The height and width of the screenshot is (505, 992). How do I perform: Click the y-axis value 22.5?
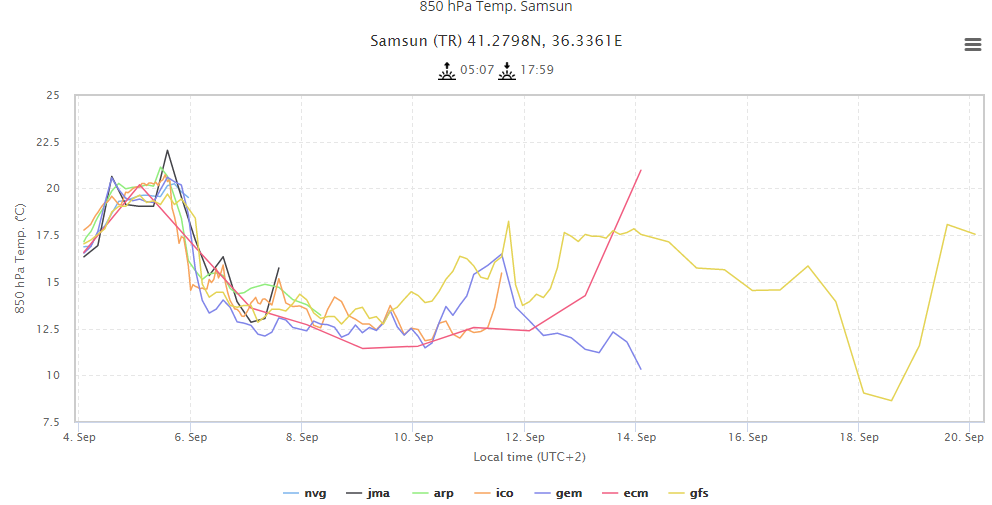pyautogui.click(x=48, y=142)
